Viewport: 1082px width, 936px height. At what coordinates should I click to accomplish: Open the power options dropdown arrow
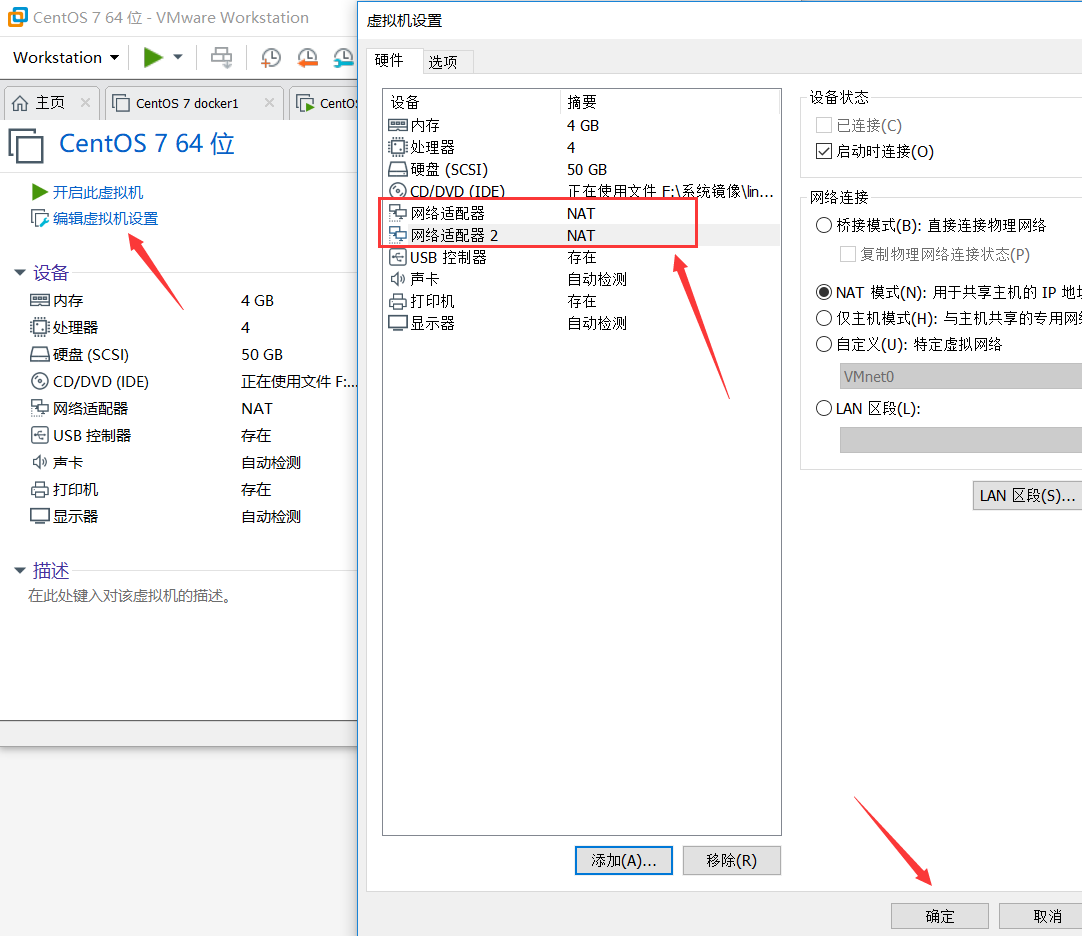click(x=178, y=57)
